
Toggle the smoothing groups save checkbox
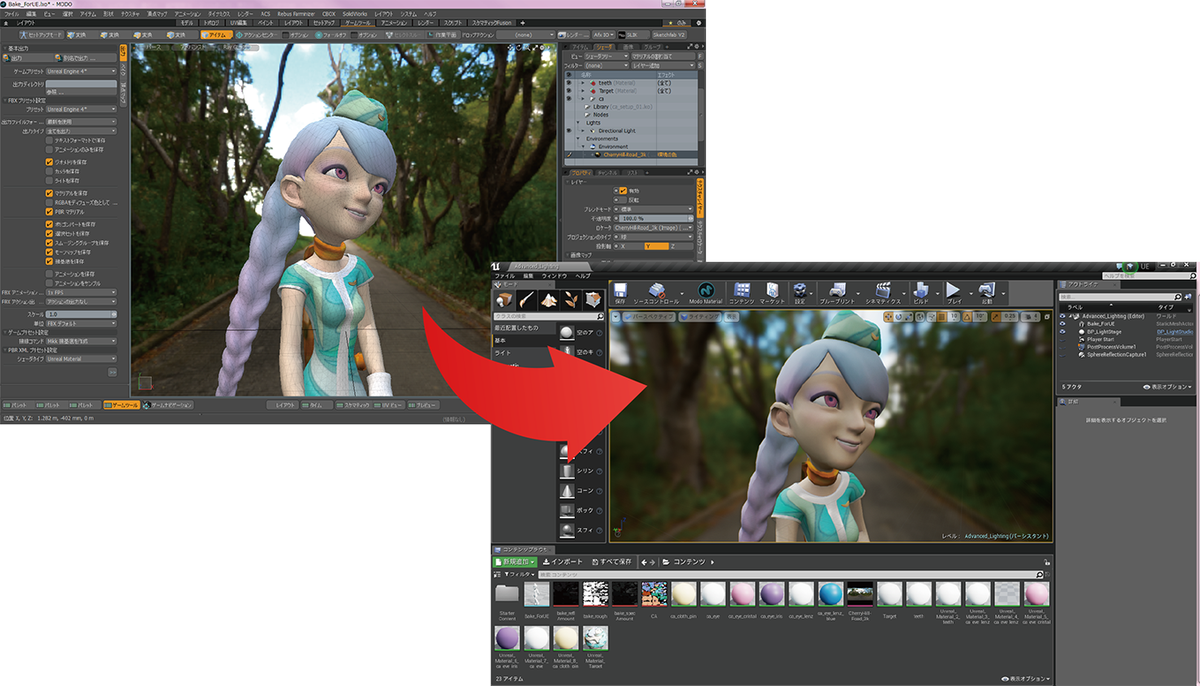coord(50,243)
